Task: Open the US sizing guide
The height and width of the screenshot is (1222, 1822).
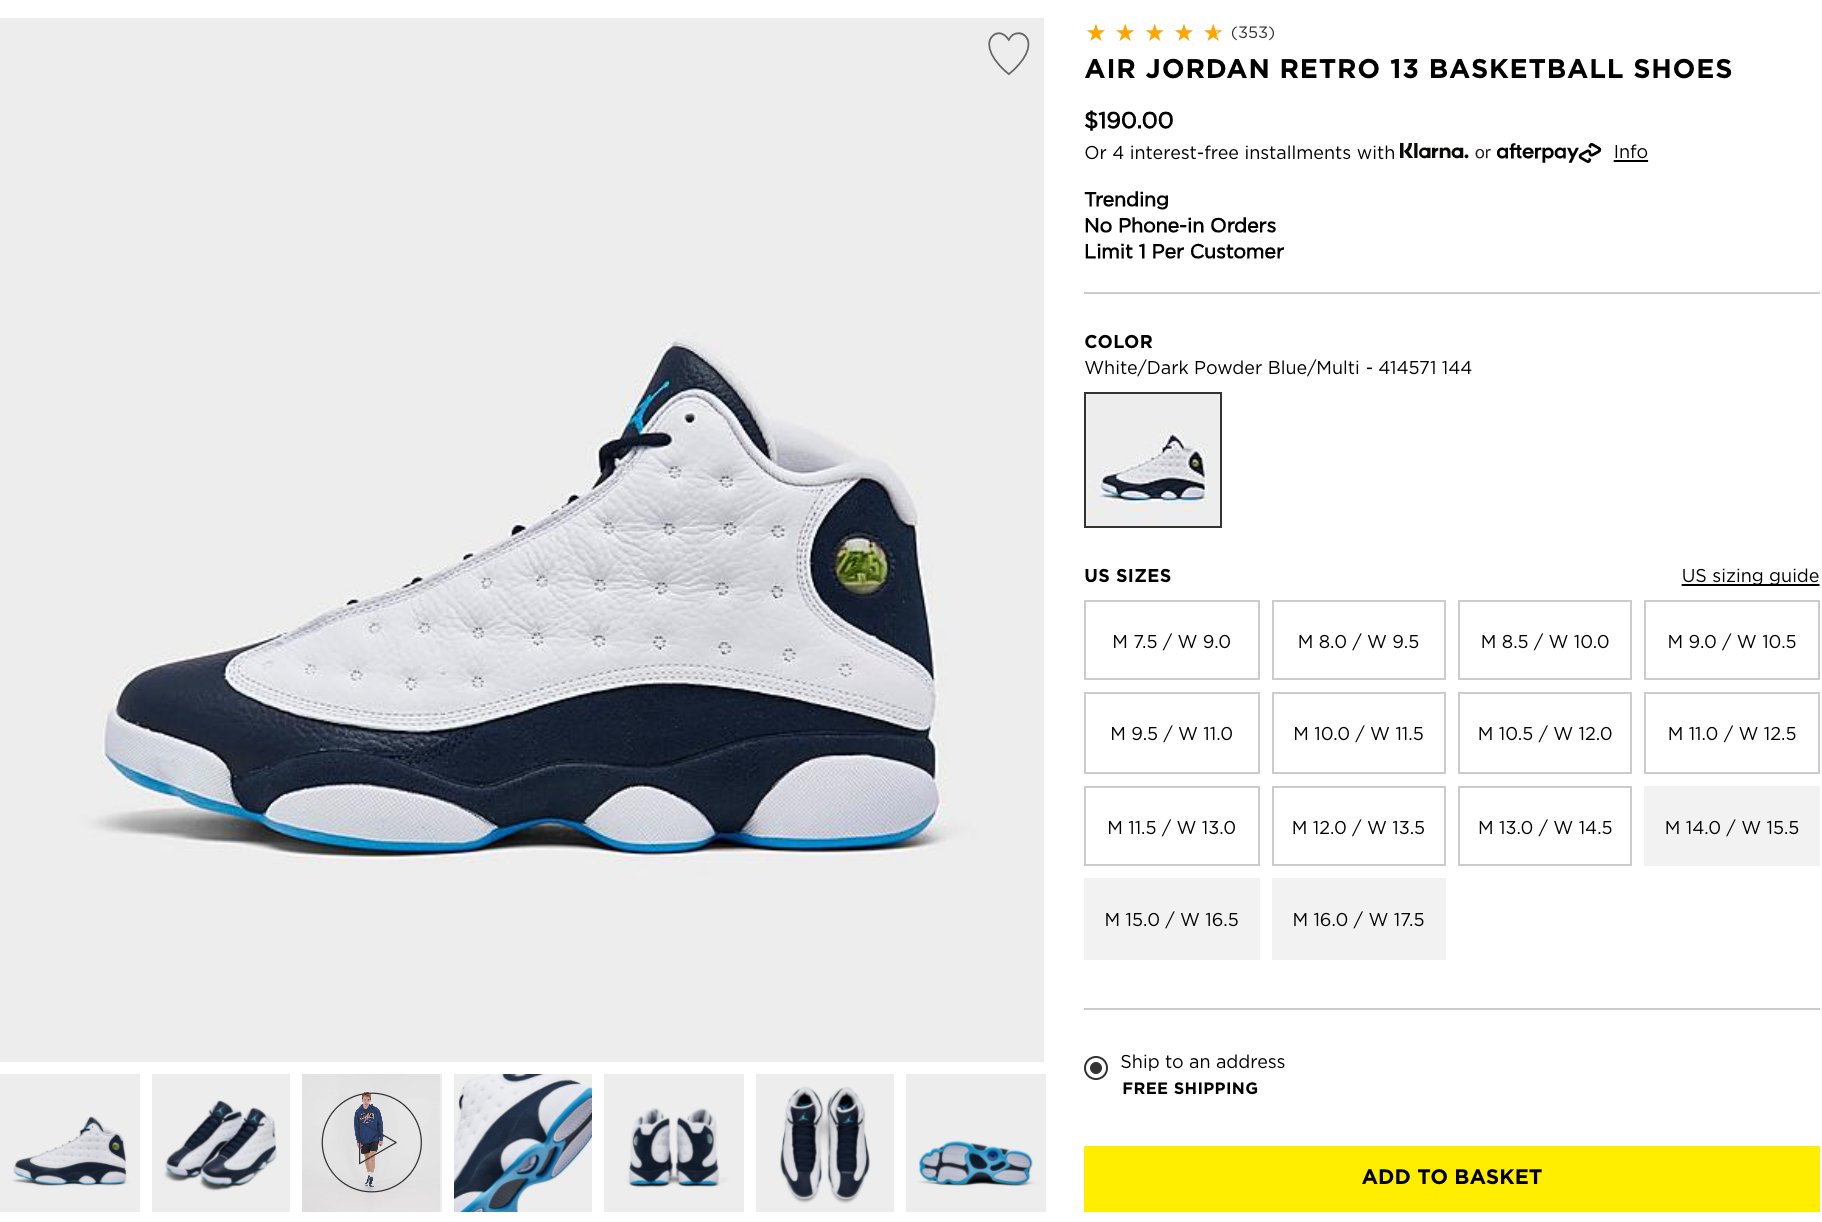Action: tap(1750, 576)
